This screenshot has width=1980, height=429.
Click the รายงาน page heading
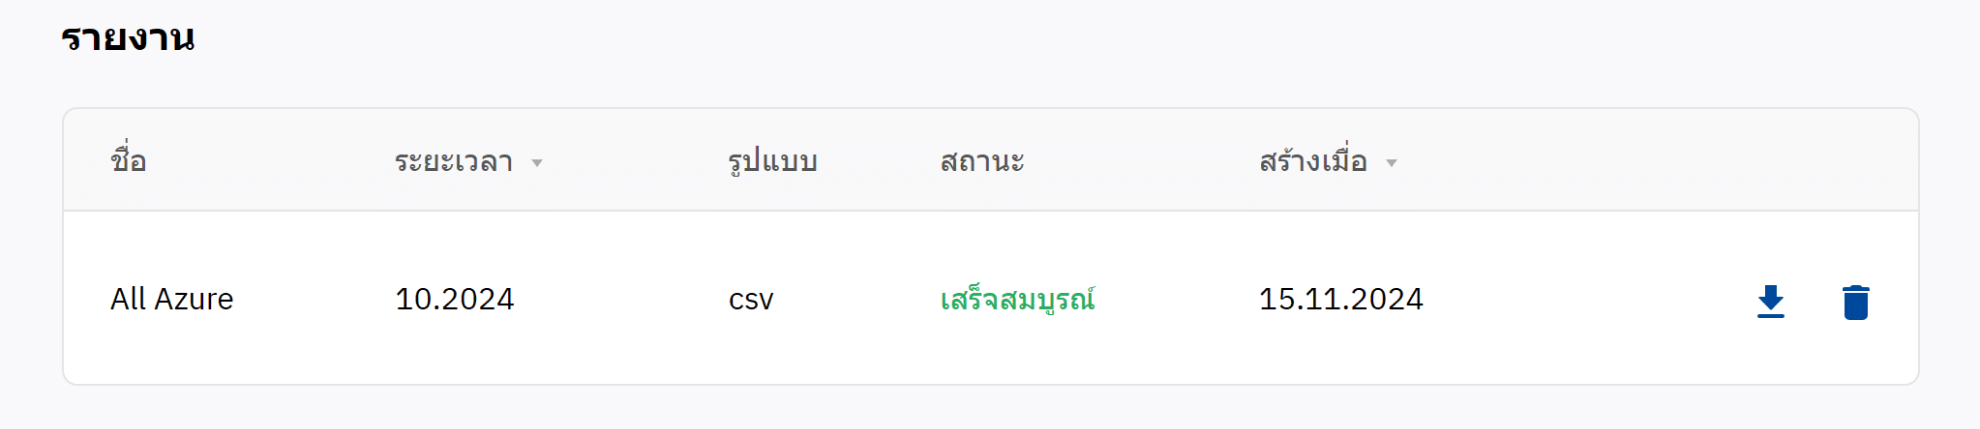127,38
